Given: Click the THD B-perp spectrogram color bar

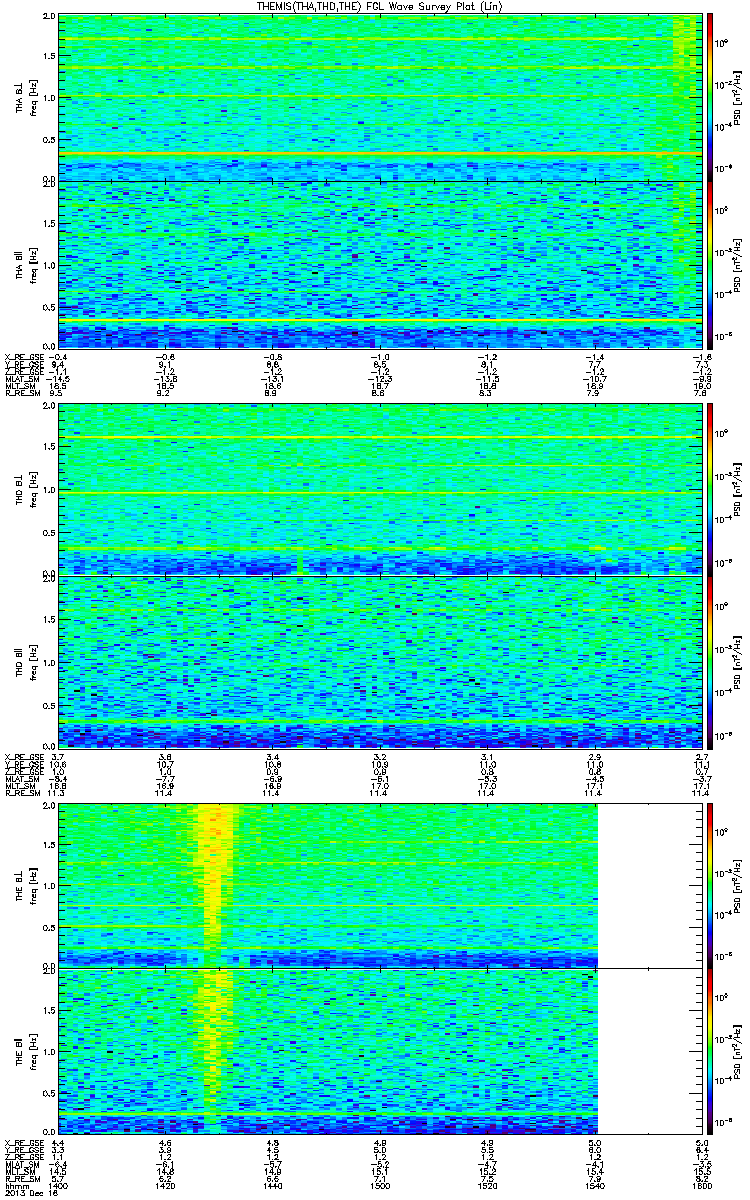Looking at the screenshot, I should pyautogui.click(x=710, y=488).
